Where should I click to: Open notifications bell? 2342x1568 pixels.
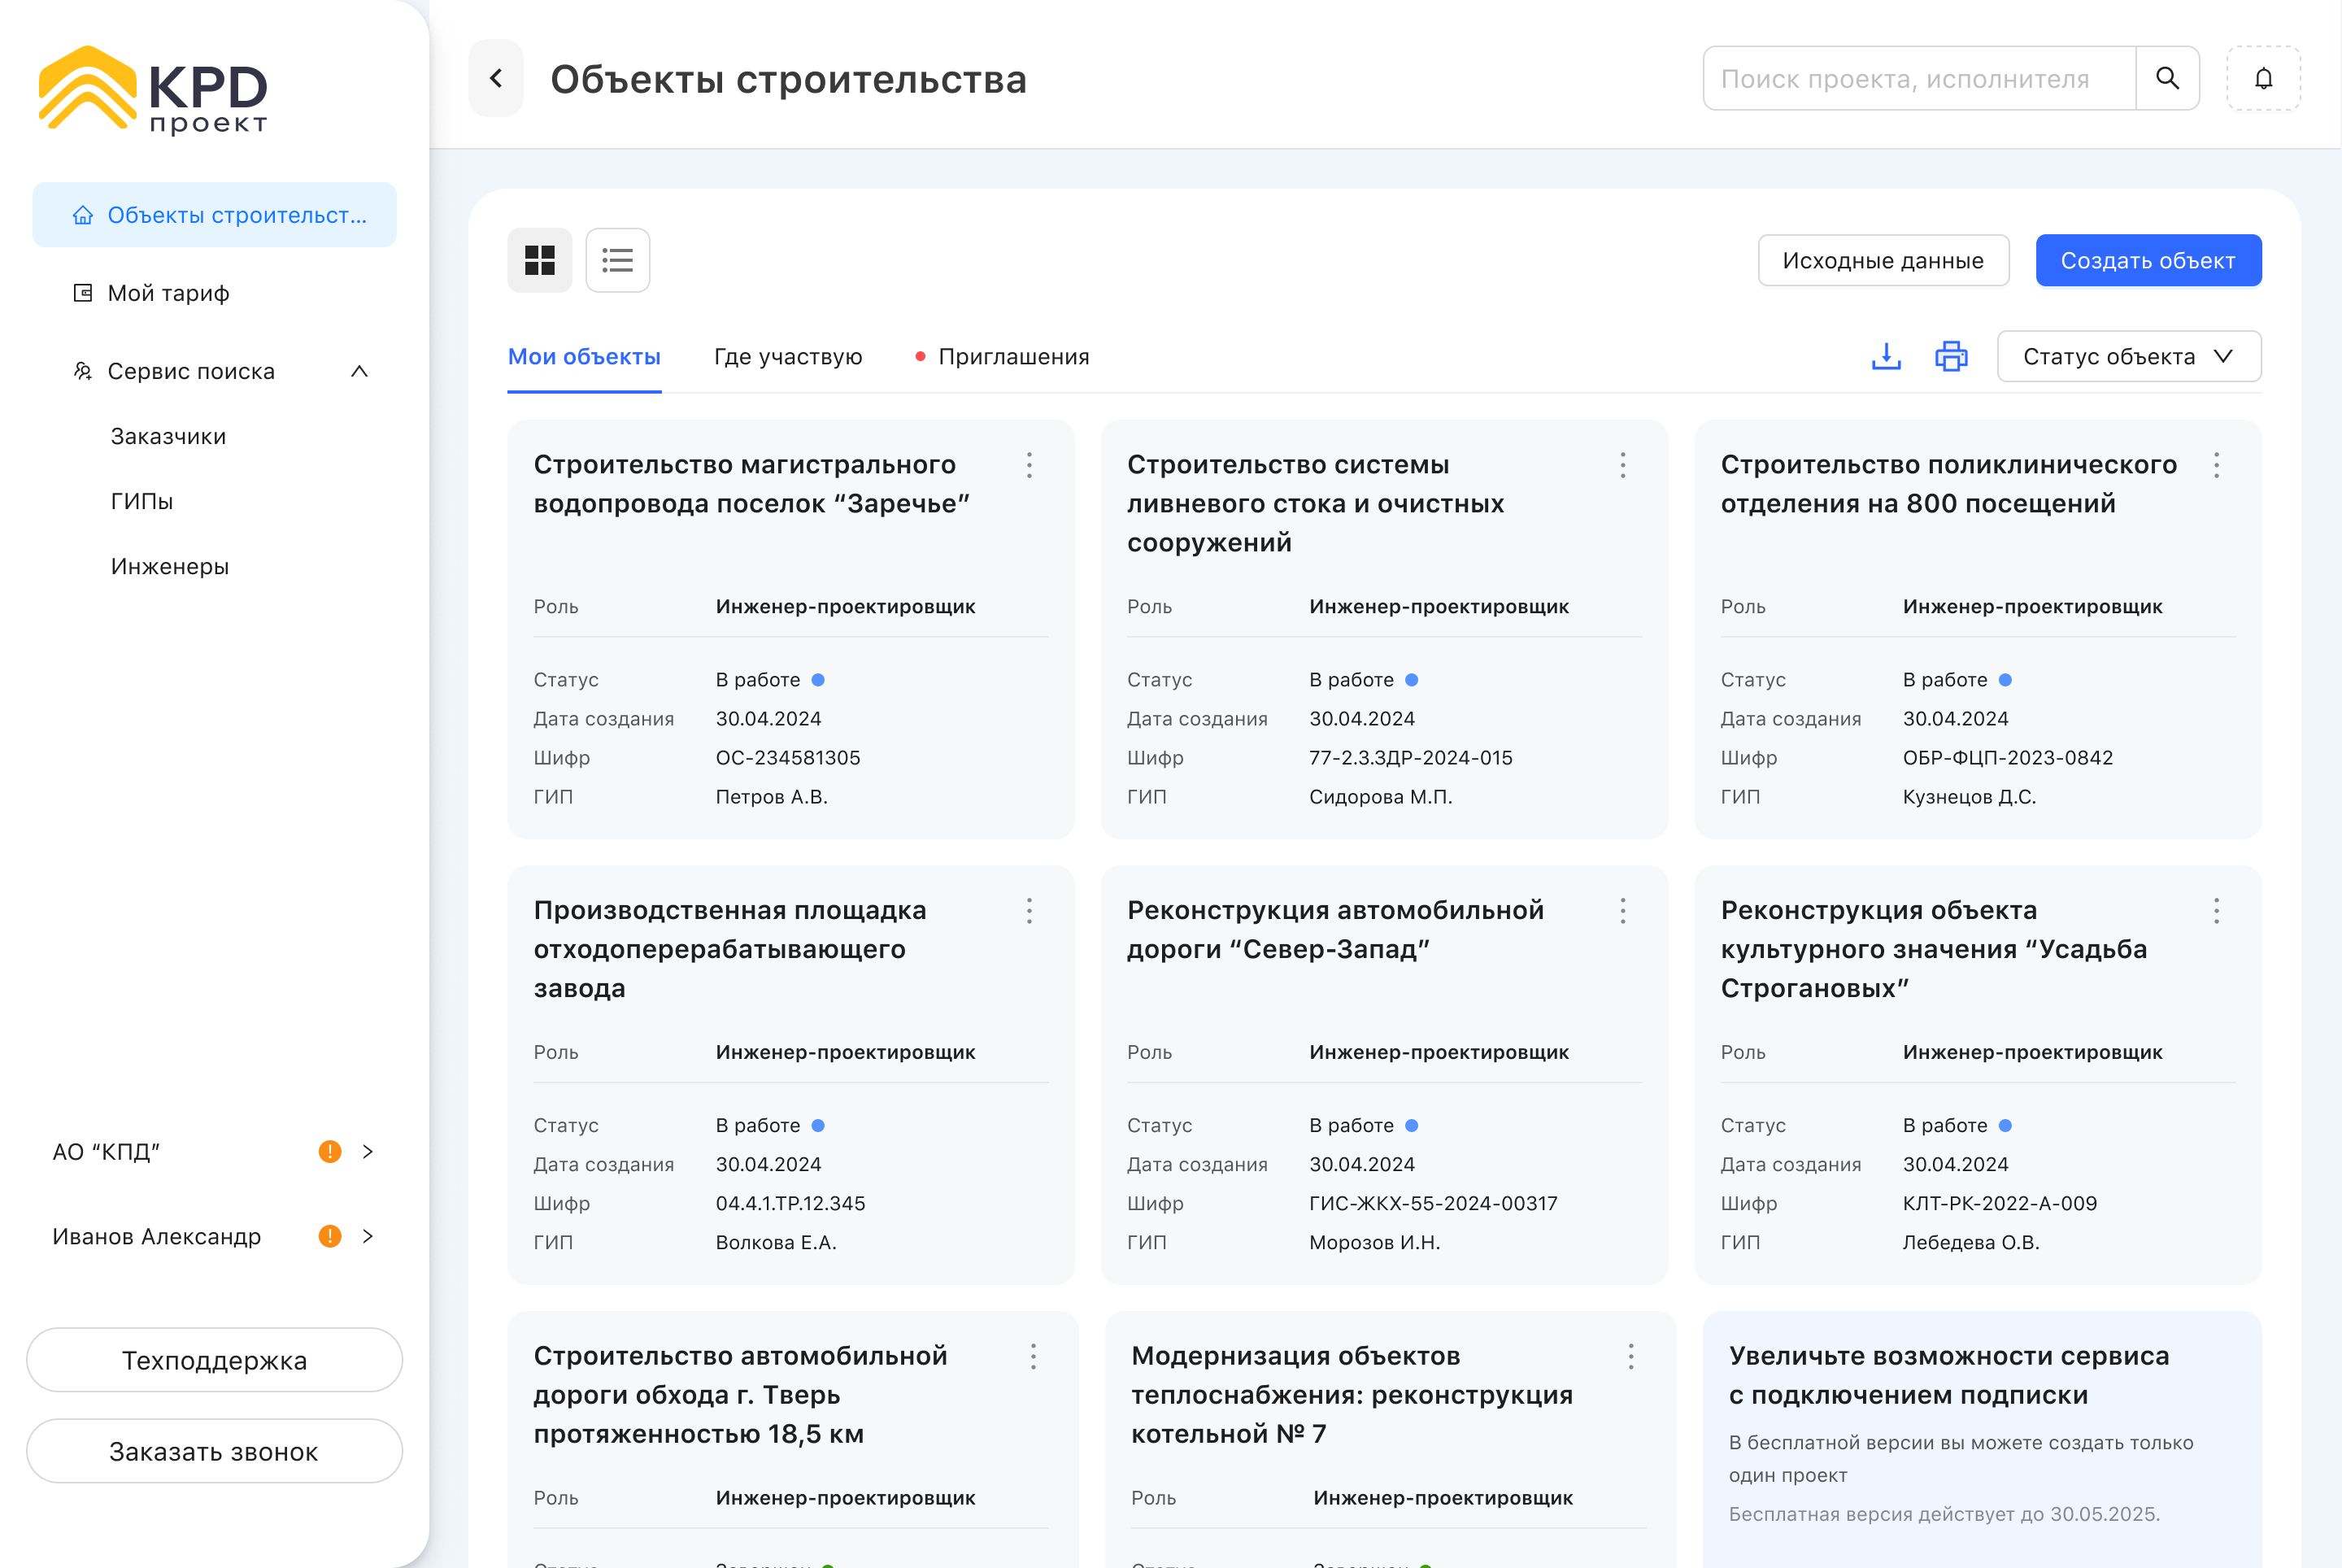point(2263,78)
